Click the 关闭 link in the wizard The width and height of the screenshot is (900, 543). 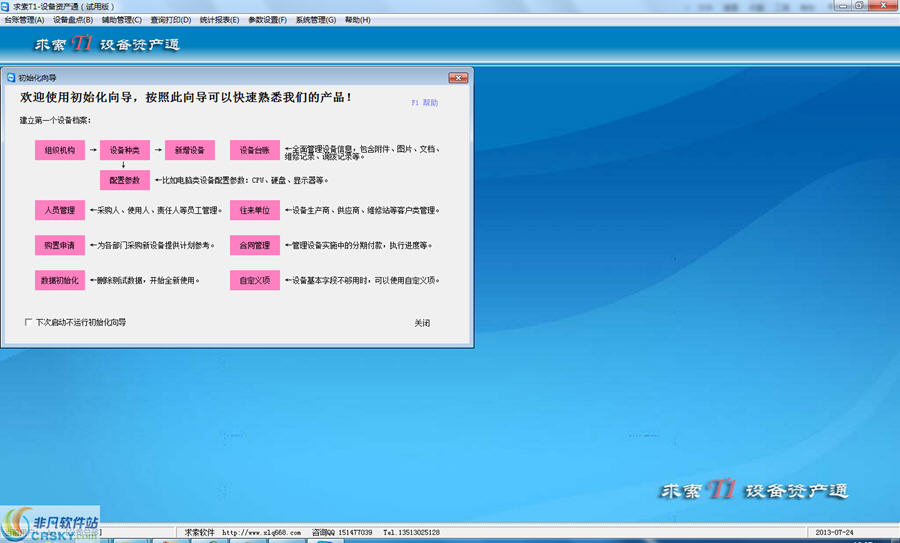422,323
